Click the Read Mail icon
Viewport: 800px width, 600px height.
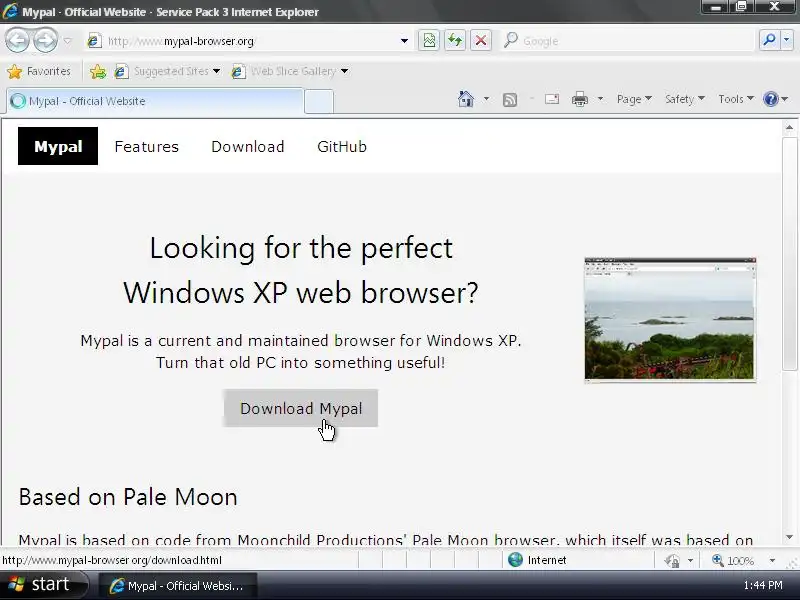coord(552,99)
